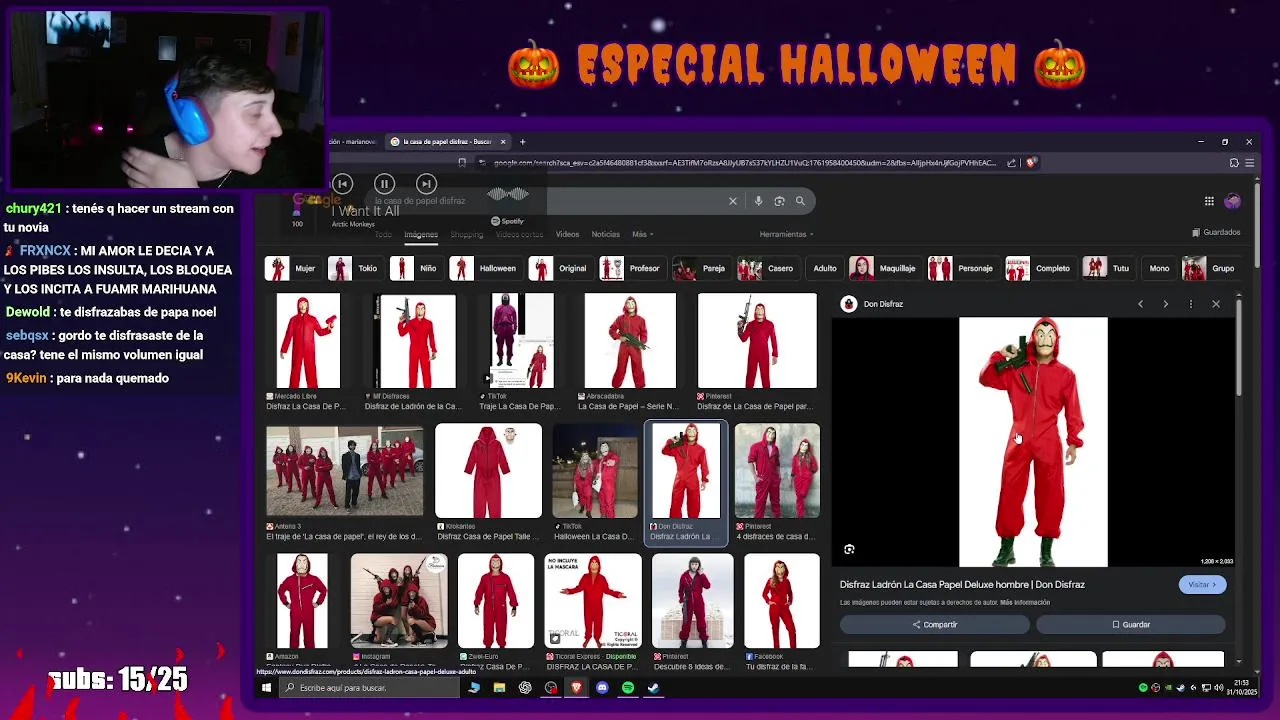Click the Compartir button
Screen dimensions: 1280x720
[x=934, y=625]
